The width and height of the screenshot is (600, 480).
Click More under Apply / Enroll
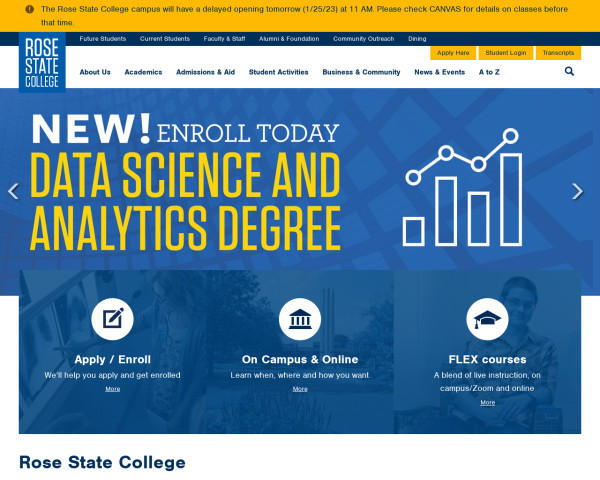point(112,389)
